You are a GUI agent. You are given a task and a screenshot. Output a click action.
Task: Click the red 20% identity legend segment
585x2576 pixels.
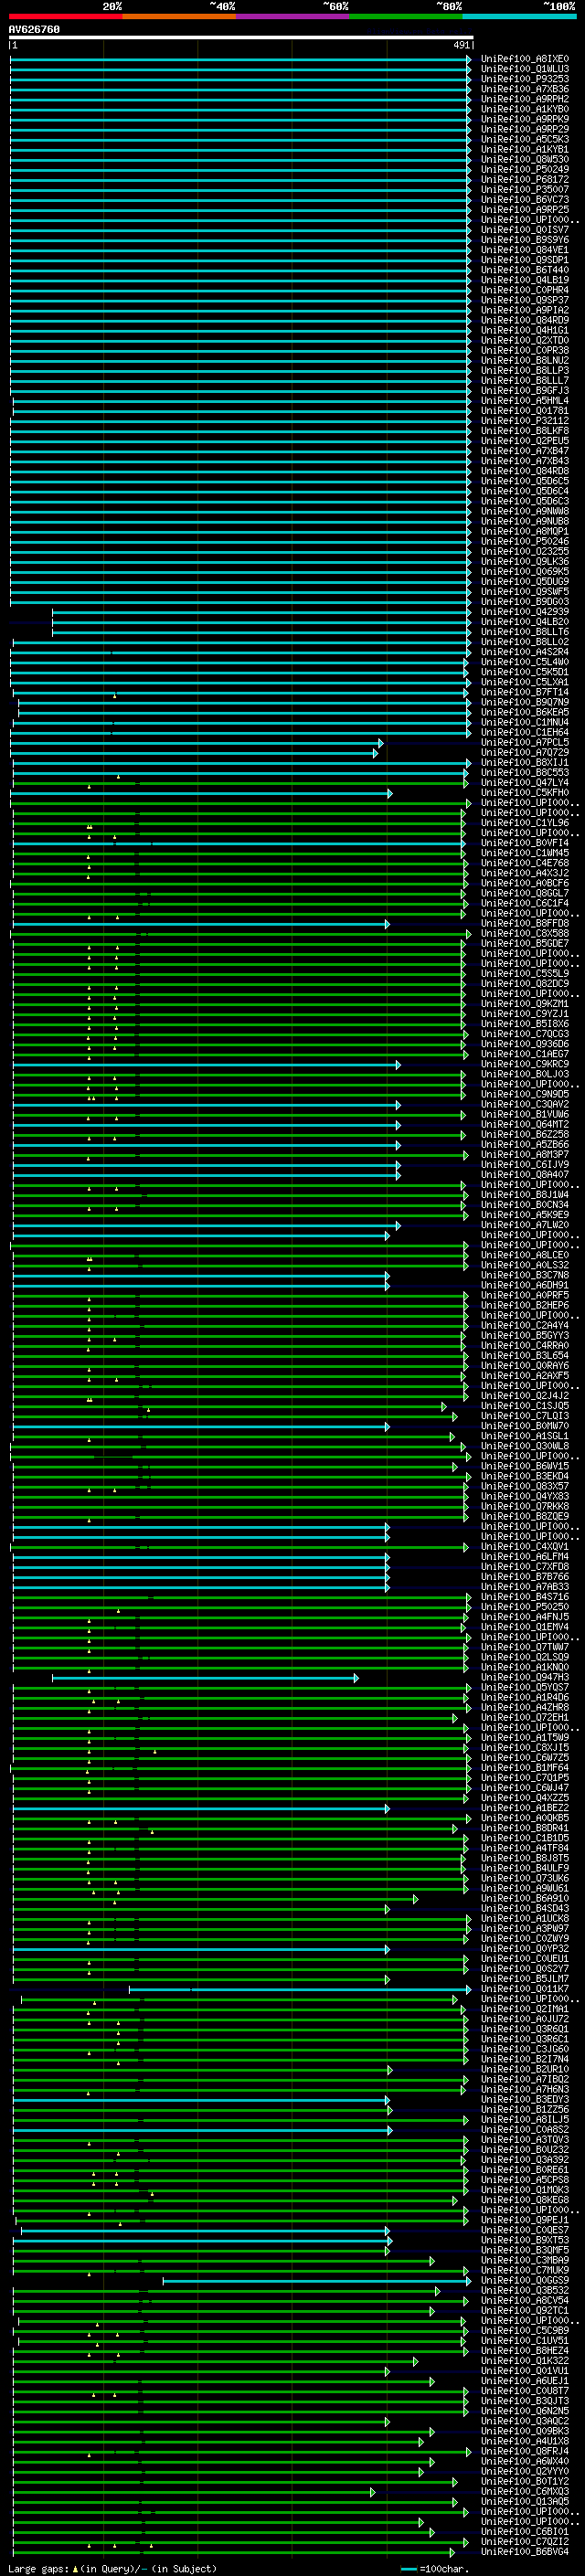pyautogui.click(x=66, y=17)
